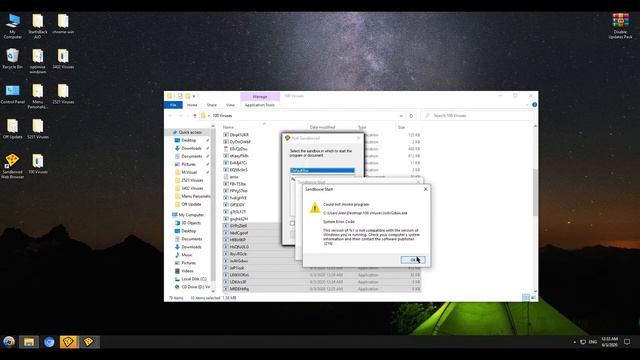640x360 pixels.
Task: Expand the address bar history dropdown
Action: 401,116
